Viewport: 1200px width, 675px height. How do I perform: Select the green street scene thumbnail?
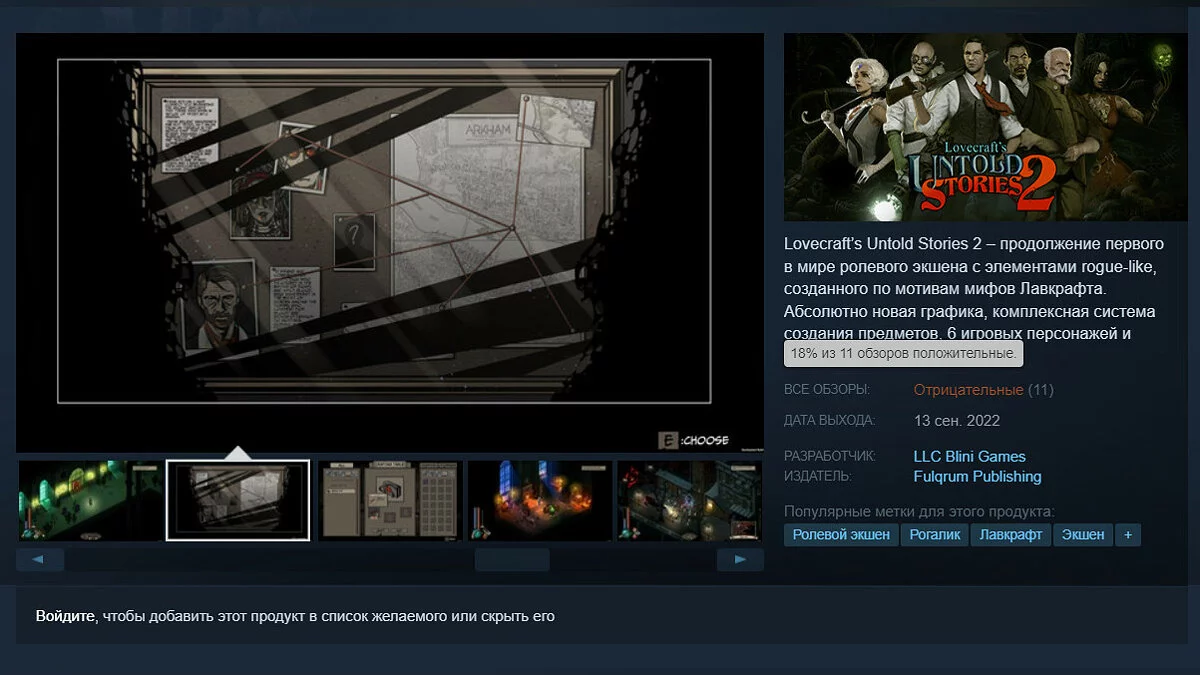point(90,500)
